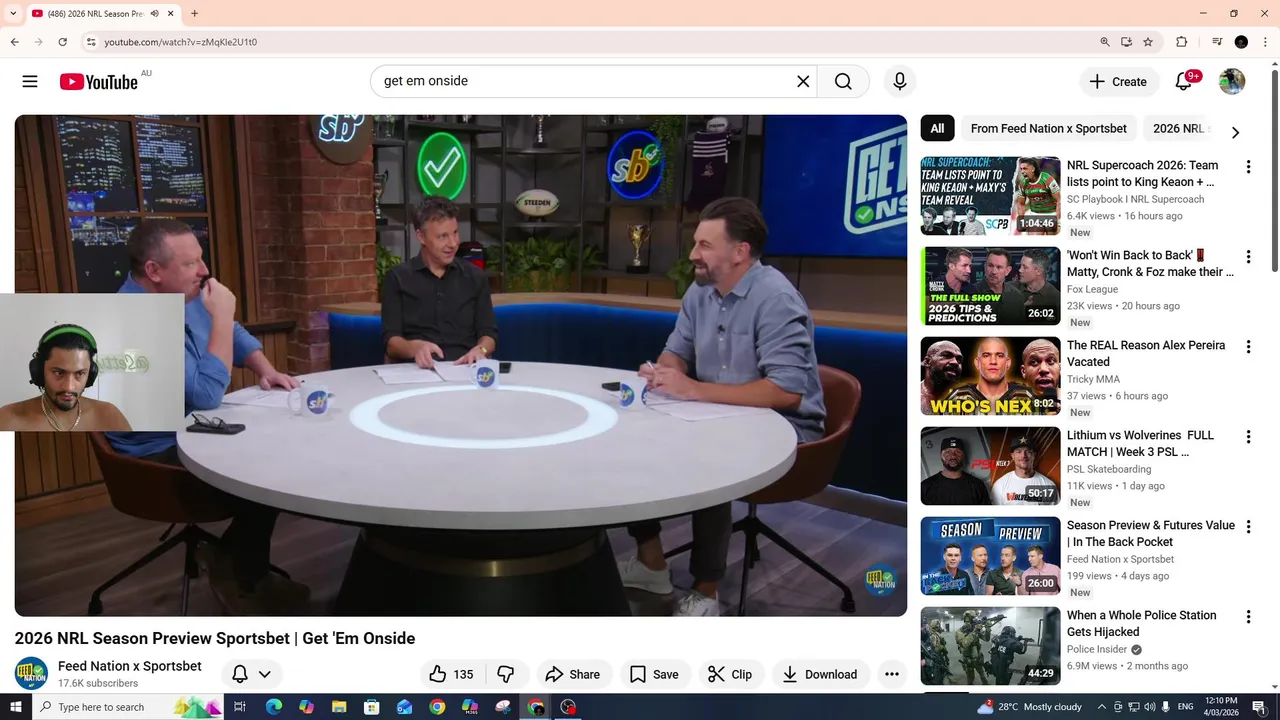This screenshot has width=1280, height=720.
Task: Dislike the video with thumbs down
Action: tap(506, 674)
